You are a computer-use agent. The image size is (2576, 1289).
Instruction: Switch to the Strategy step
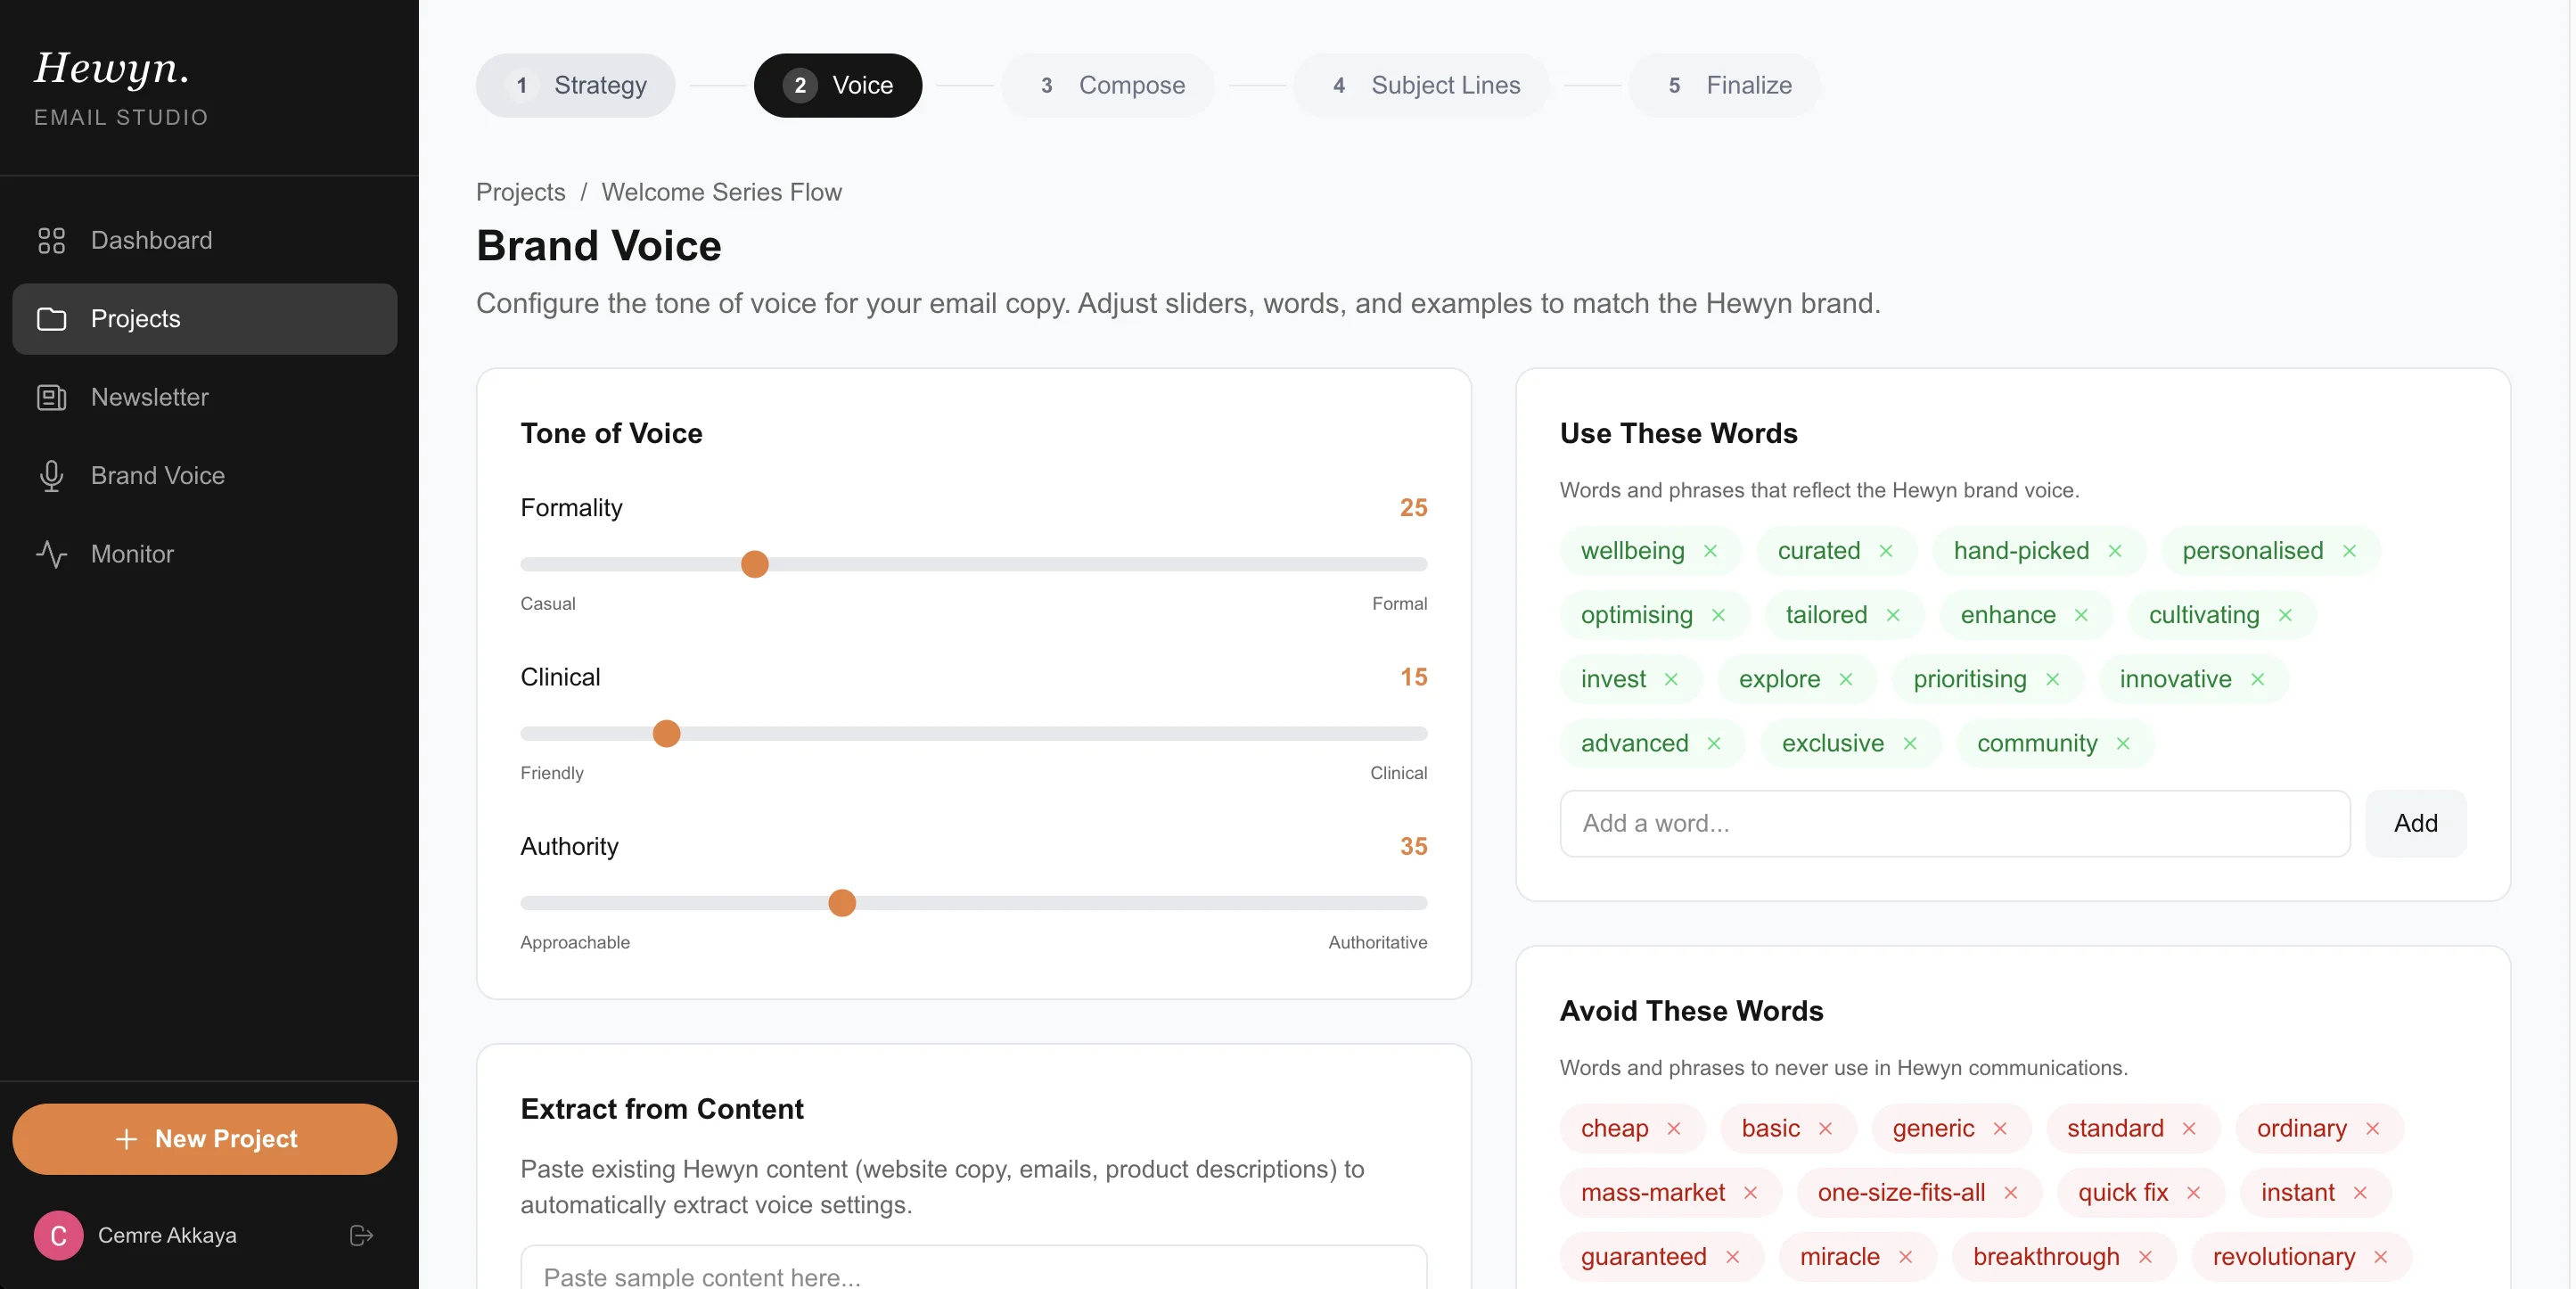click(x=575, y=85)
